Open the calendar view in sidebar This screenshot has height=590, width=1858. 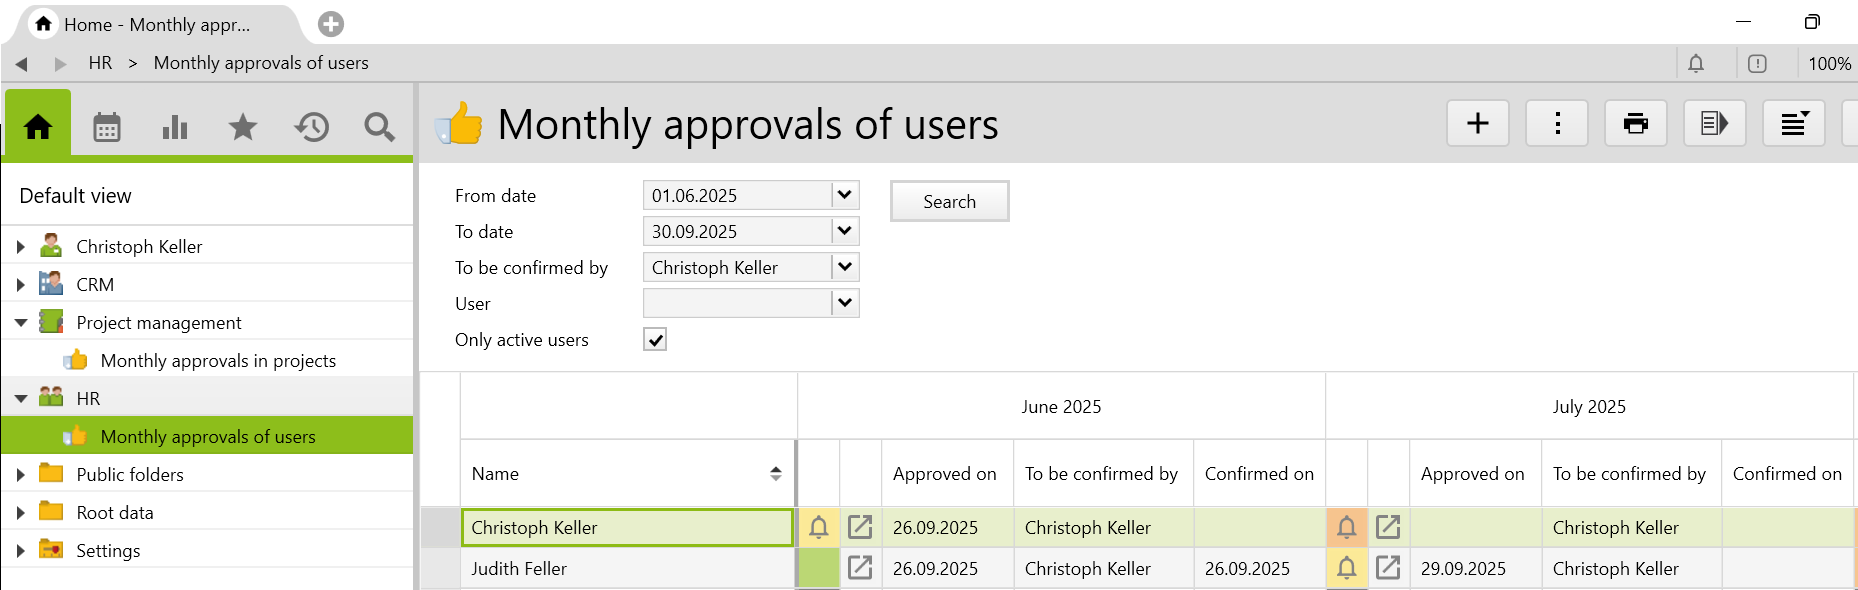(x=107, y=127)
